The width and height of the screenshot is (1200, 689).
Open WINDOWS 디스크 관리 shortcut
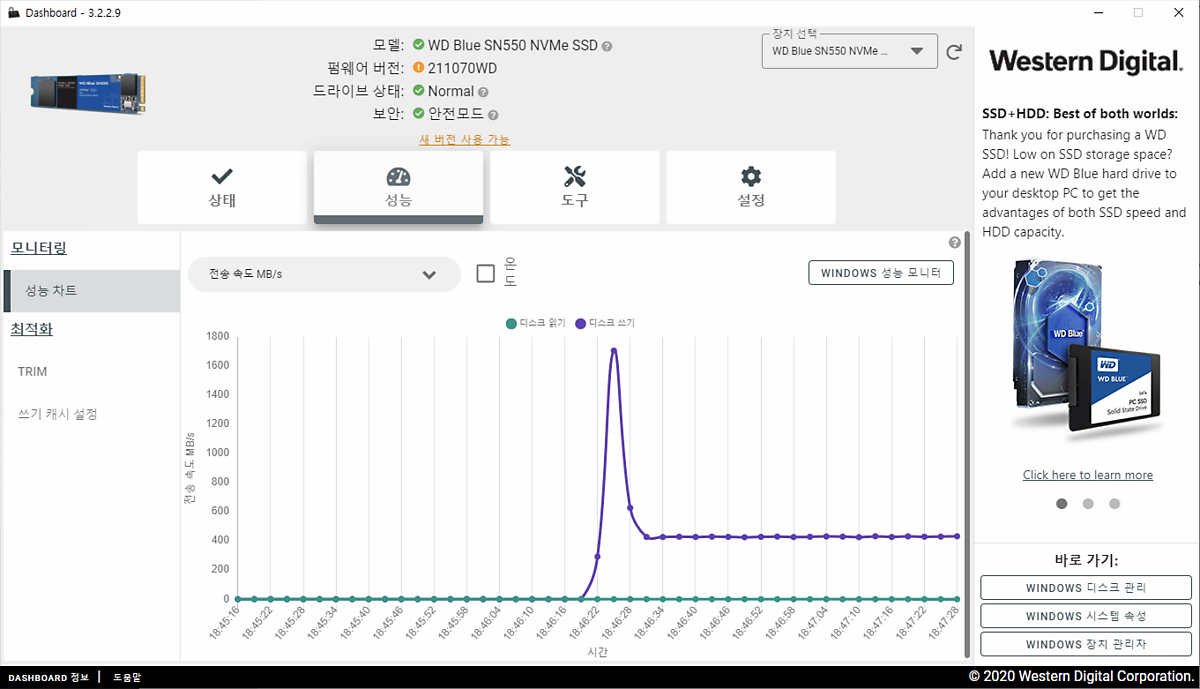[x=1086, y=588]
